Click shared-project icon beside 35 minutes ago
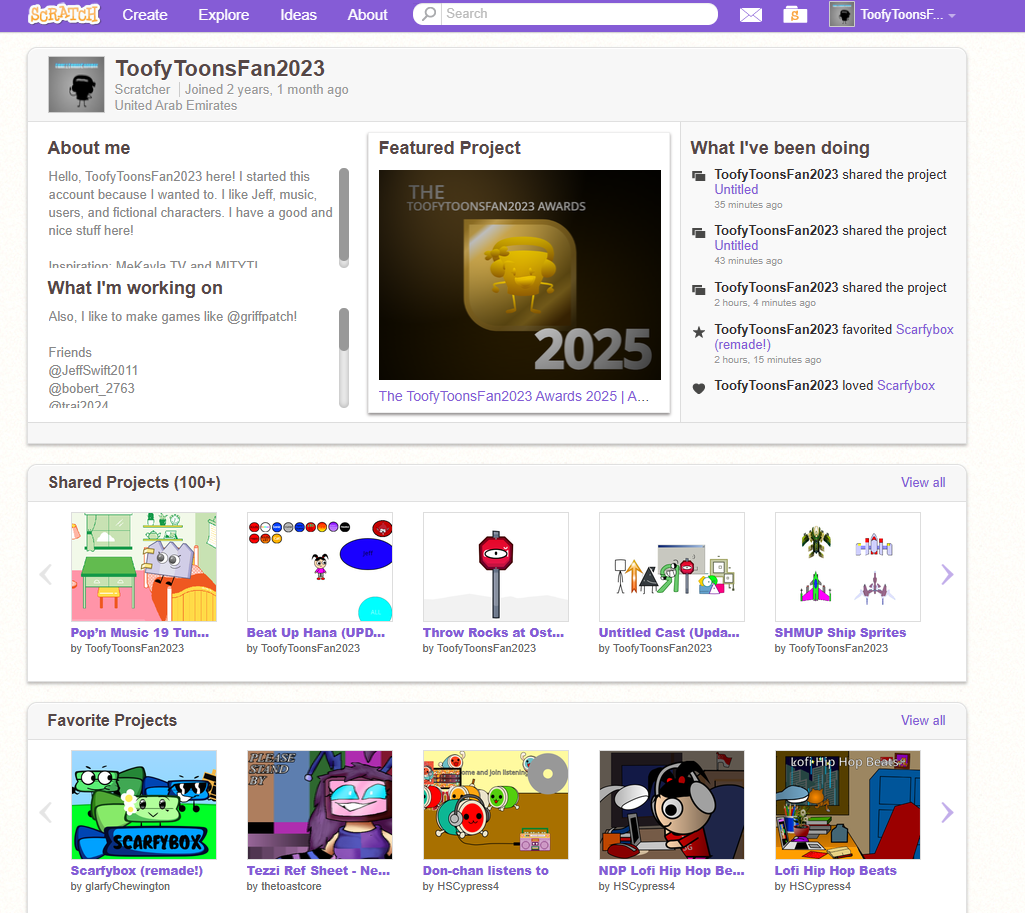 [699, 176]
